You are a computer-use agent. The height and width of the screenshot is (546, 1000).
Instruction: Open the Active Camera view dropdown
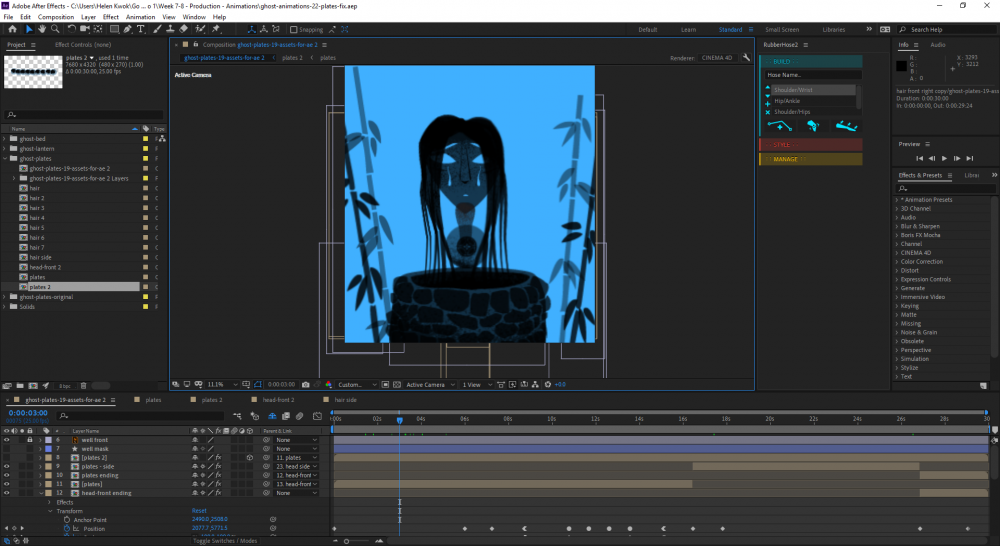point(428,384)
